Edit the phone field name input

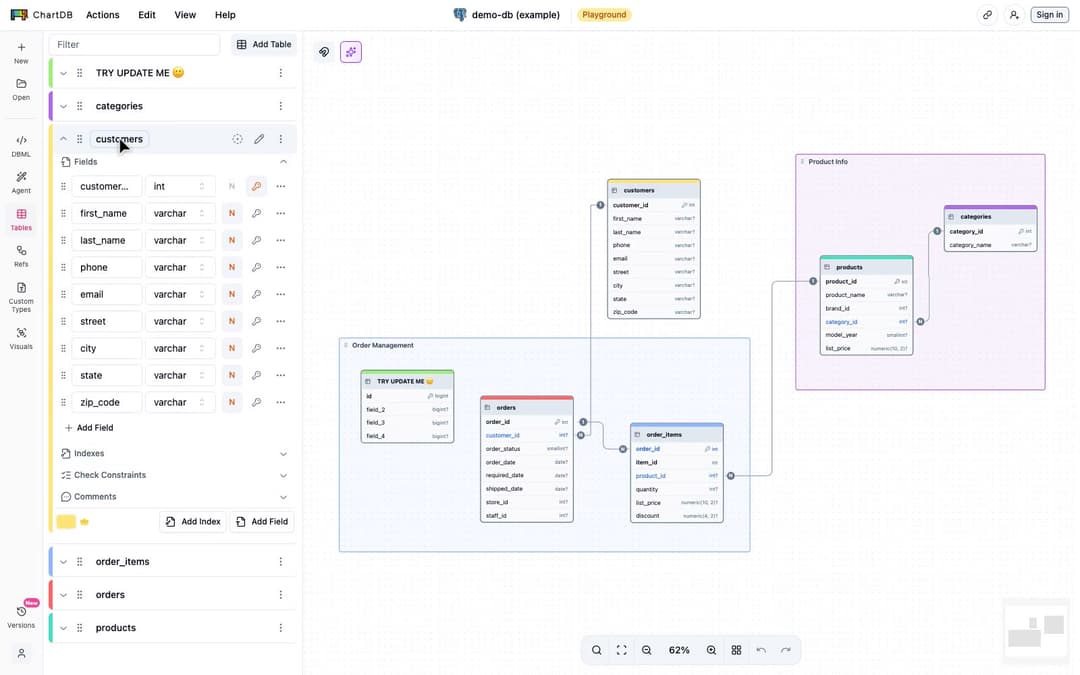point(107,267)
